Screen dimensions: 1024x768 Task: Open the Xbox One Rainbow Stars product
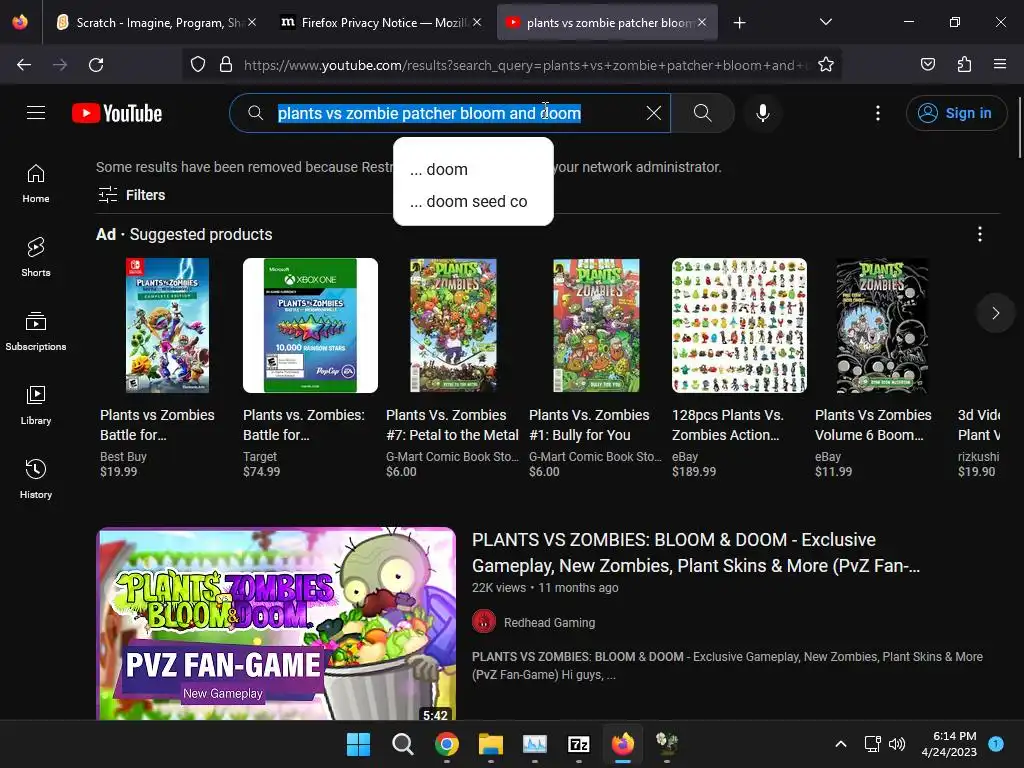coord(310,369)
